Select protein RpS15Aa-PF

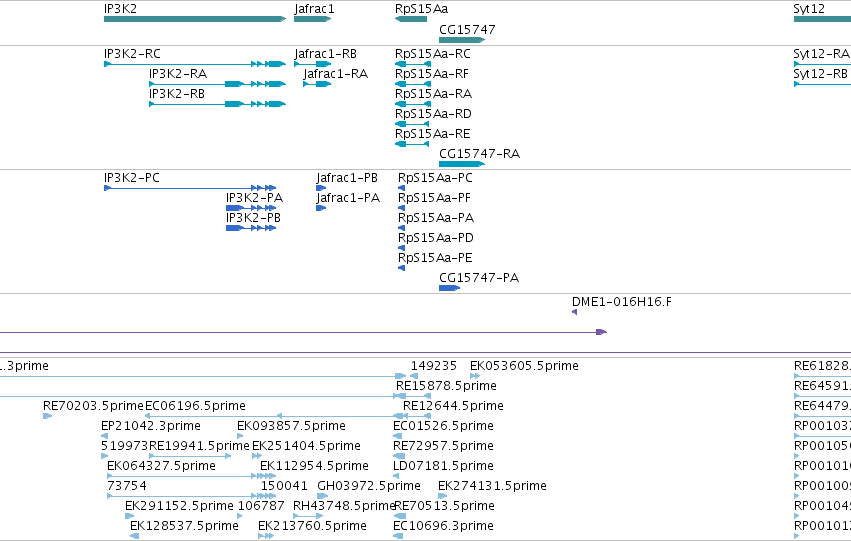point(402,208)
